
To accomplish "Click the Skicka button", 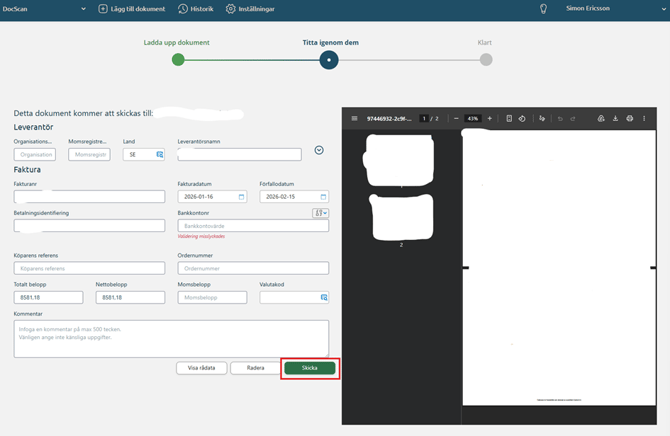I will click(x=310, y=368).
